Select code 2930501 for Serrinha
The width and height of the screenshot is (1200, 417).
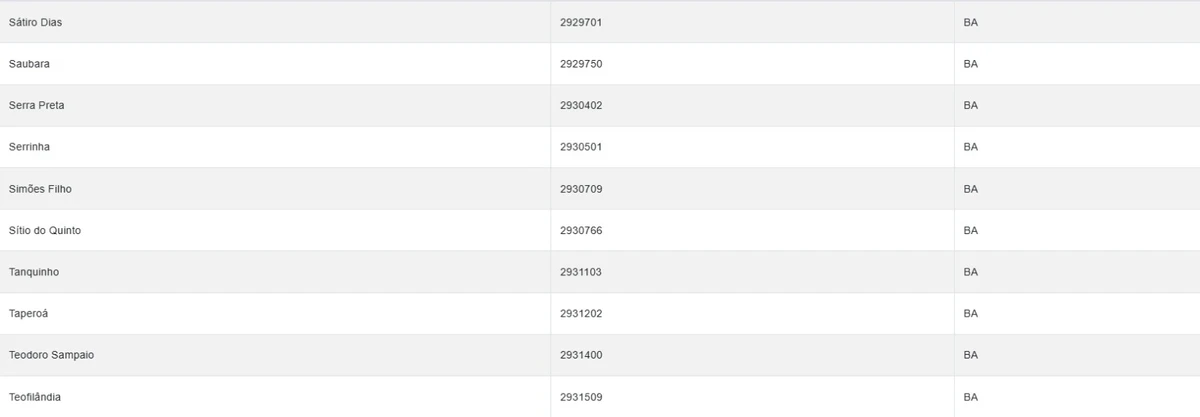(x=581, y=147)
